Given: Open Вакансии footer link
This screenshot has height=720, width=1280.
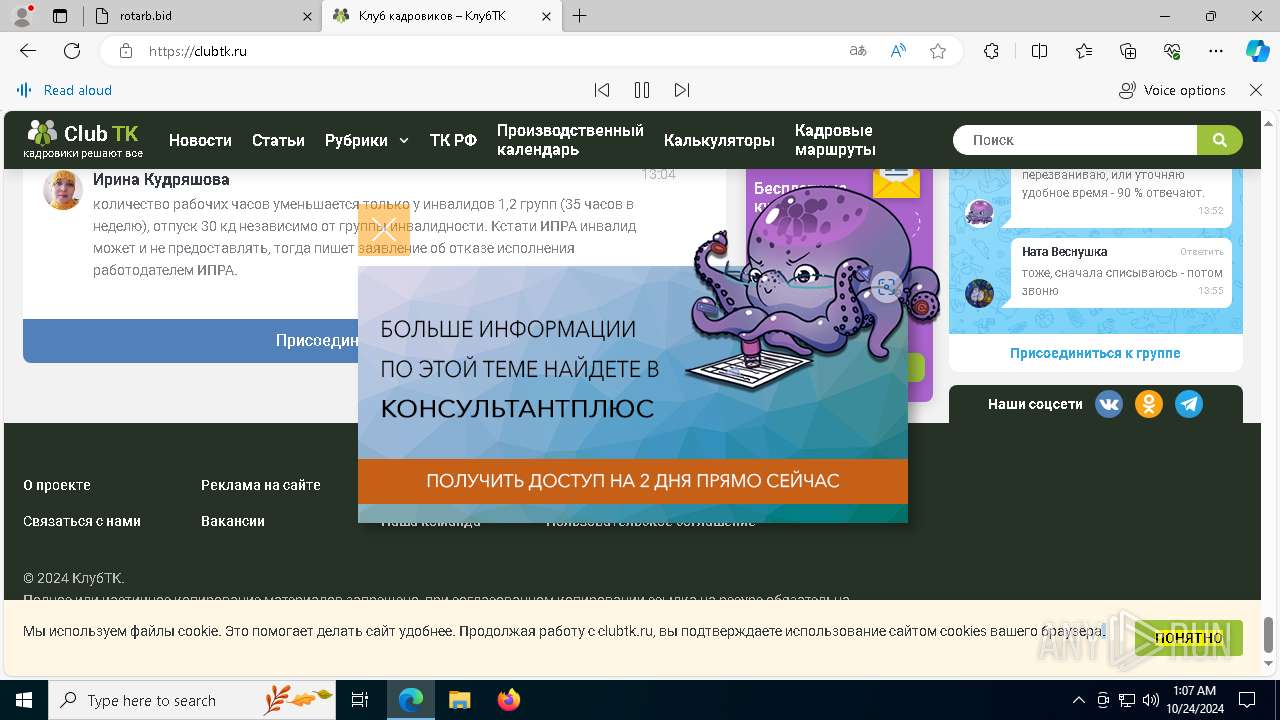Looking at the screenshot, I should 233,521.
